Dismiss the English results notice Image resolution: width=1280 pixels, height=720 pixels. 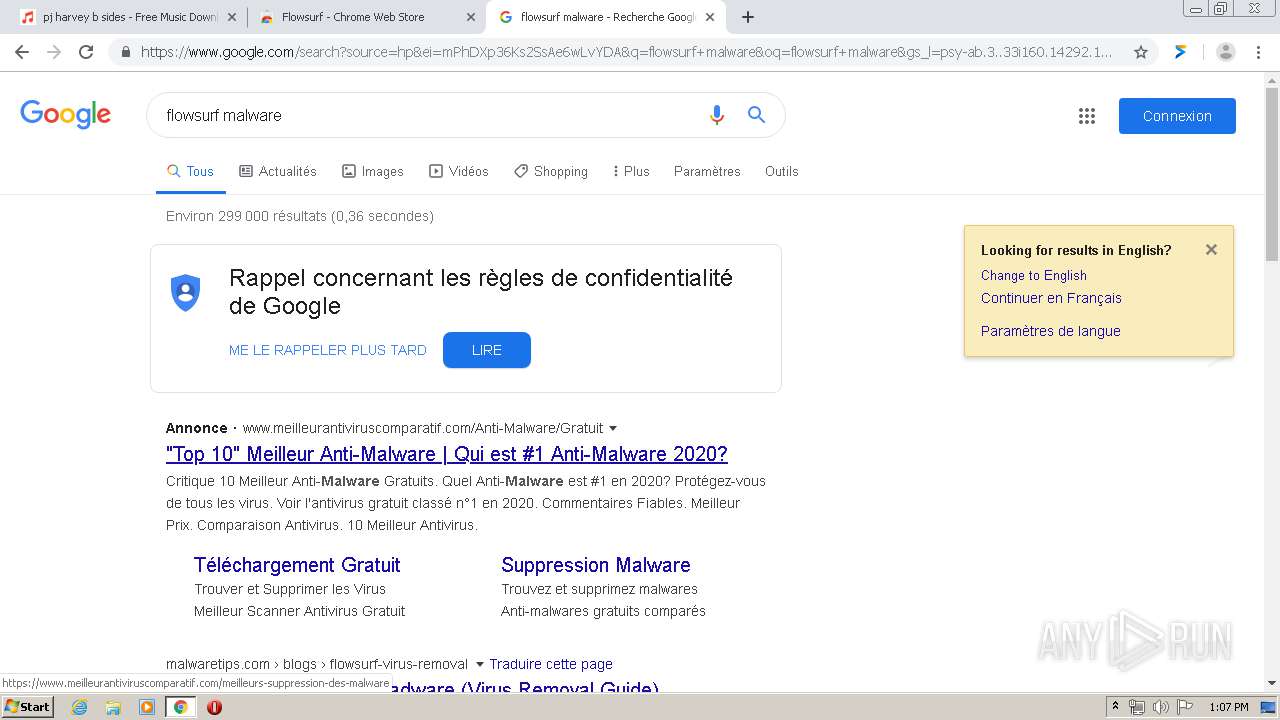[x=1211, y=250]
